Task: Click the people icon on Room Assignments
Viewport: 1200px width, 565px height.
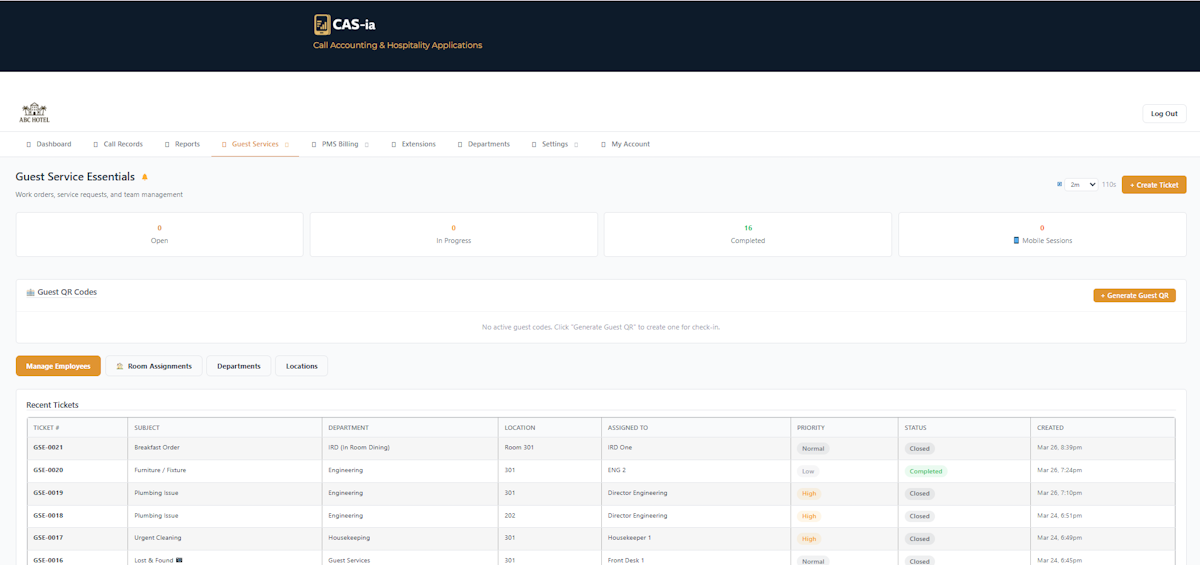Action: [120, 366]
